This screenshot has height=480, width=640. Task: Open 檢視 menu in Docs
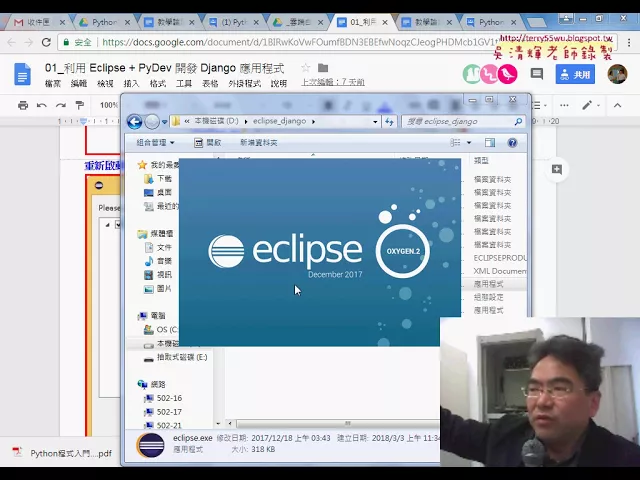click(x=105, y=83)
